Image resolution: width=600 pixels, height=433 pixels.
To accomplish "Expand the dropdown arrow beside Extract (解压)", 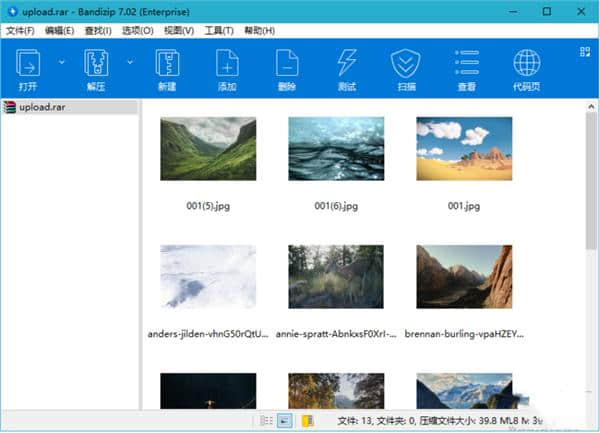I will (131, 62).
